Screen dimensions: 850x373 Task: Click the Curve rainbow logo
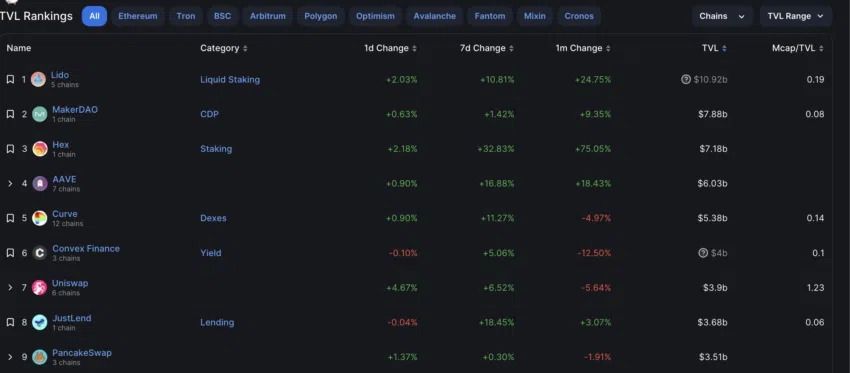40,218
